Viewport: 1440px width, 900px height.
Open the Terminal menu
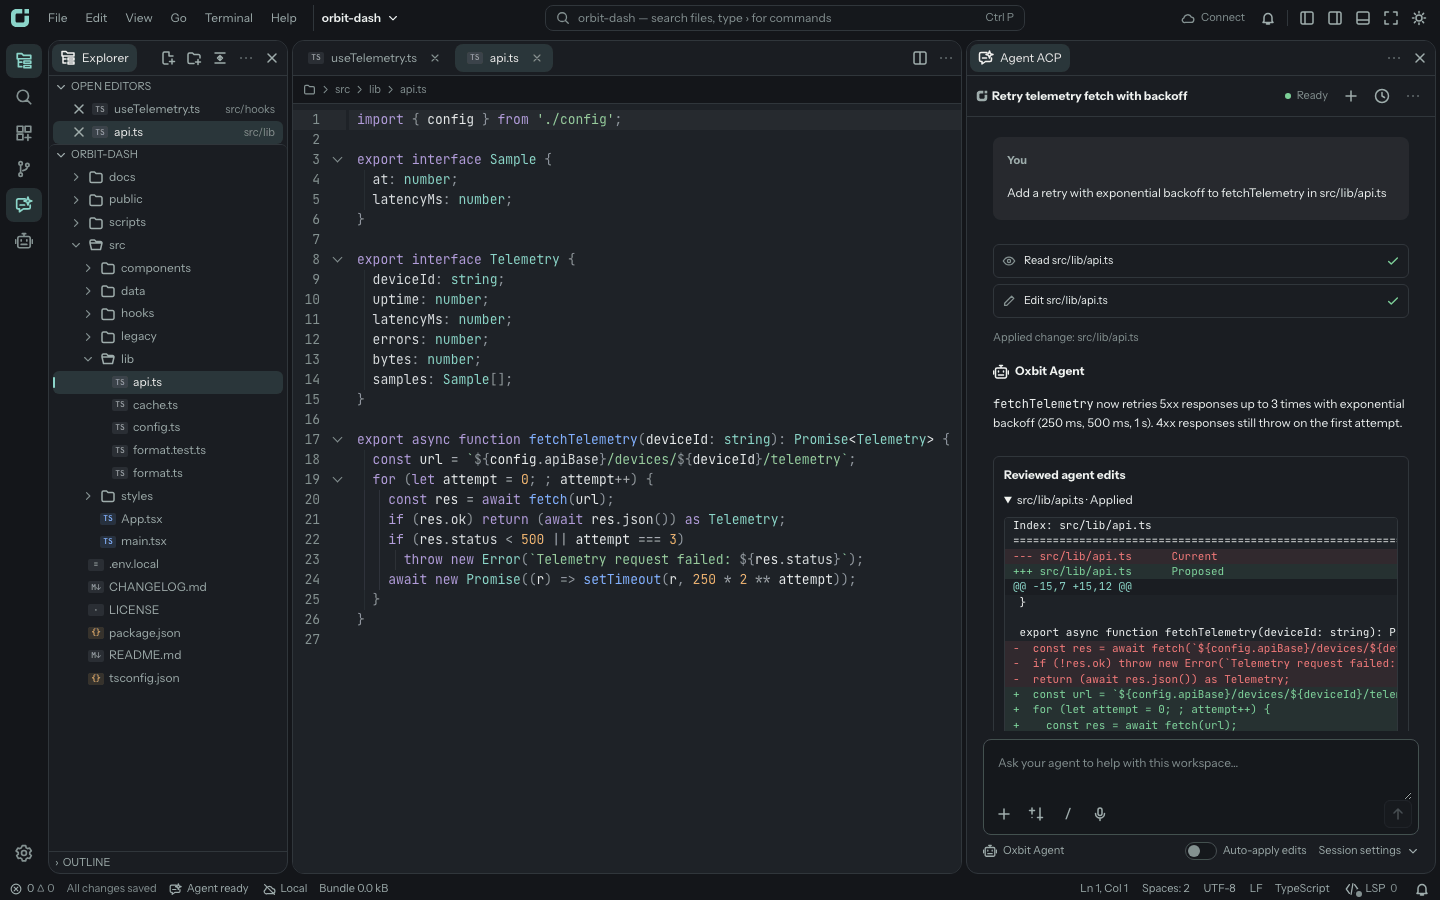coord(228,18)
